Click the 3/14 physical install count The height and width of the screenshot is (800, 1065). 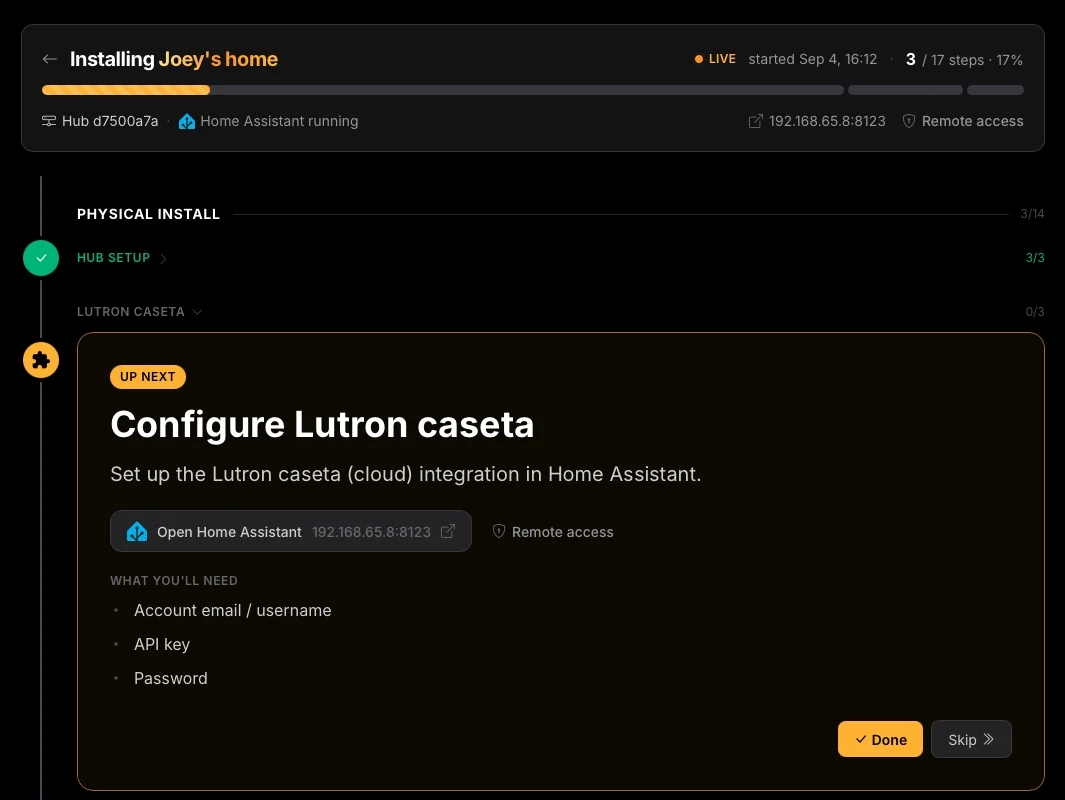coord(1032,214)
